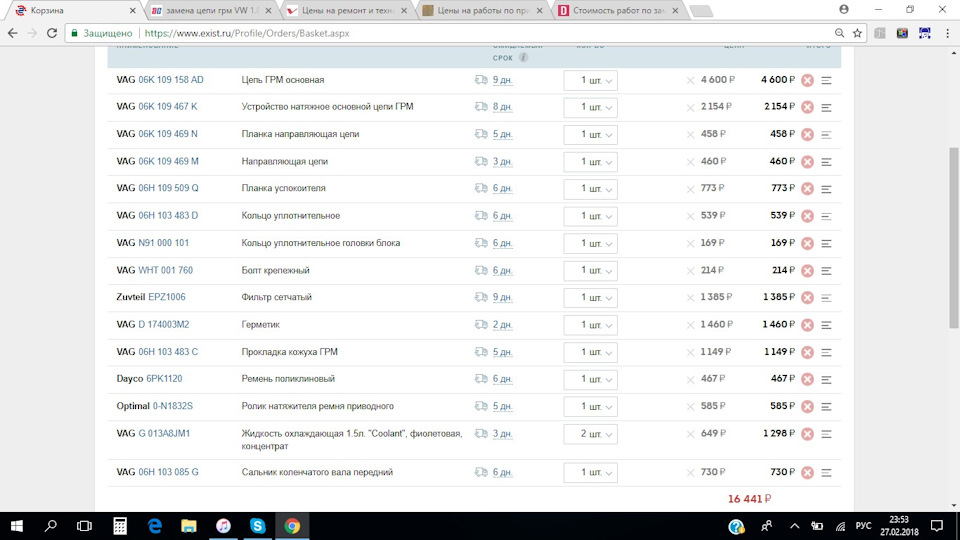The width and height of the screenshot is (960, 540).
Task: Click Жидкость охлаждающая description text
Action: click(x=351, y=440)
